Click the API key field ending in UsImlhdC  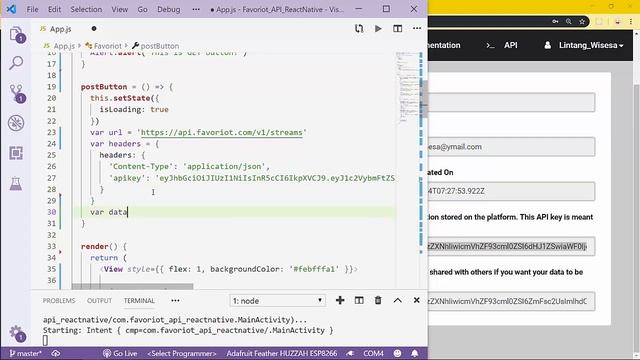pos(511,301)
